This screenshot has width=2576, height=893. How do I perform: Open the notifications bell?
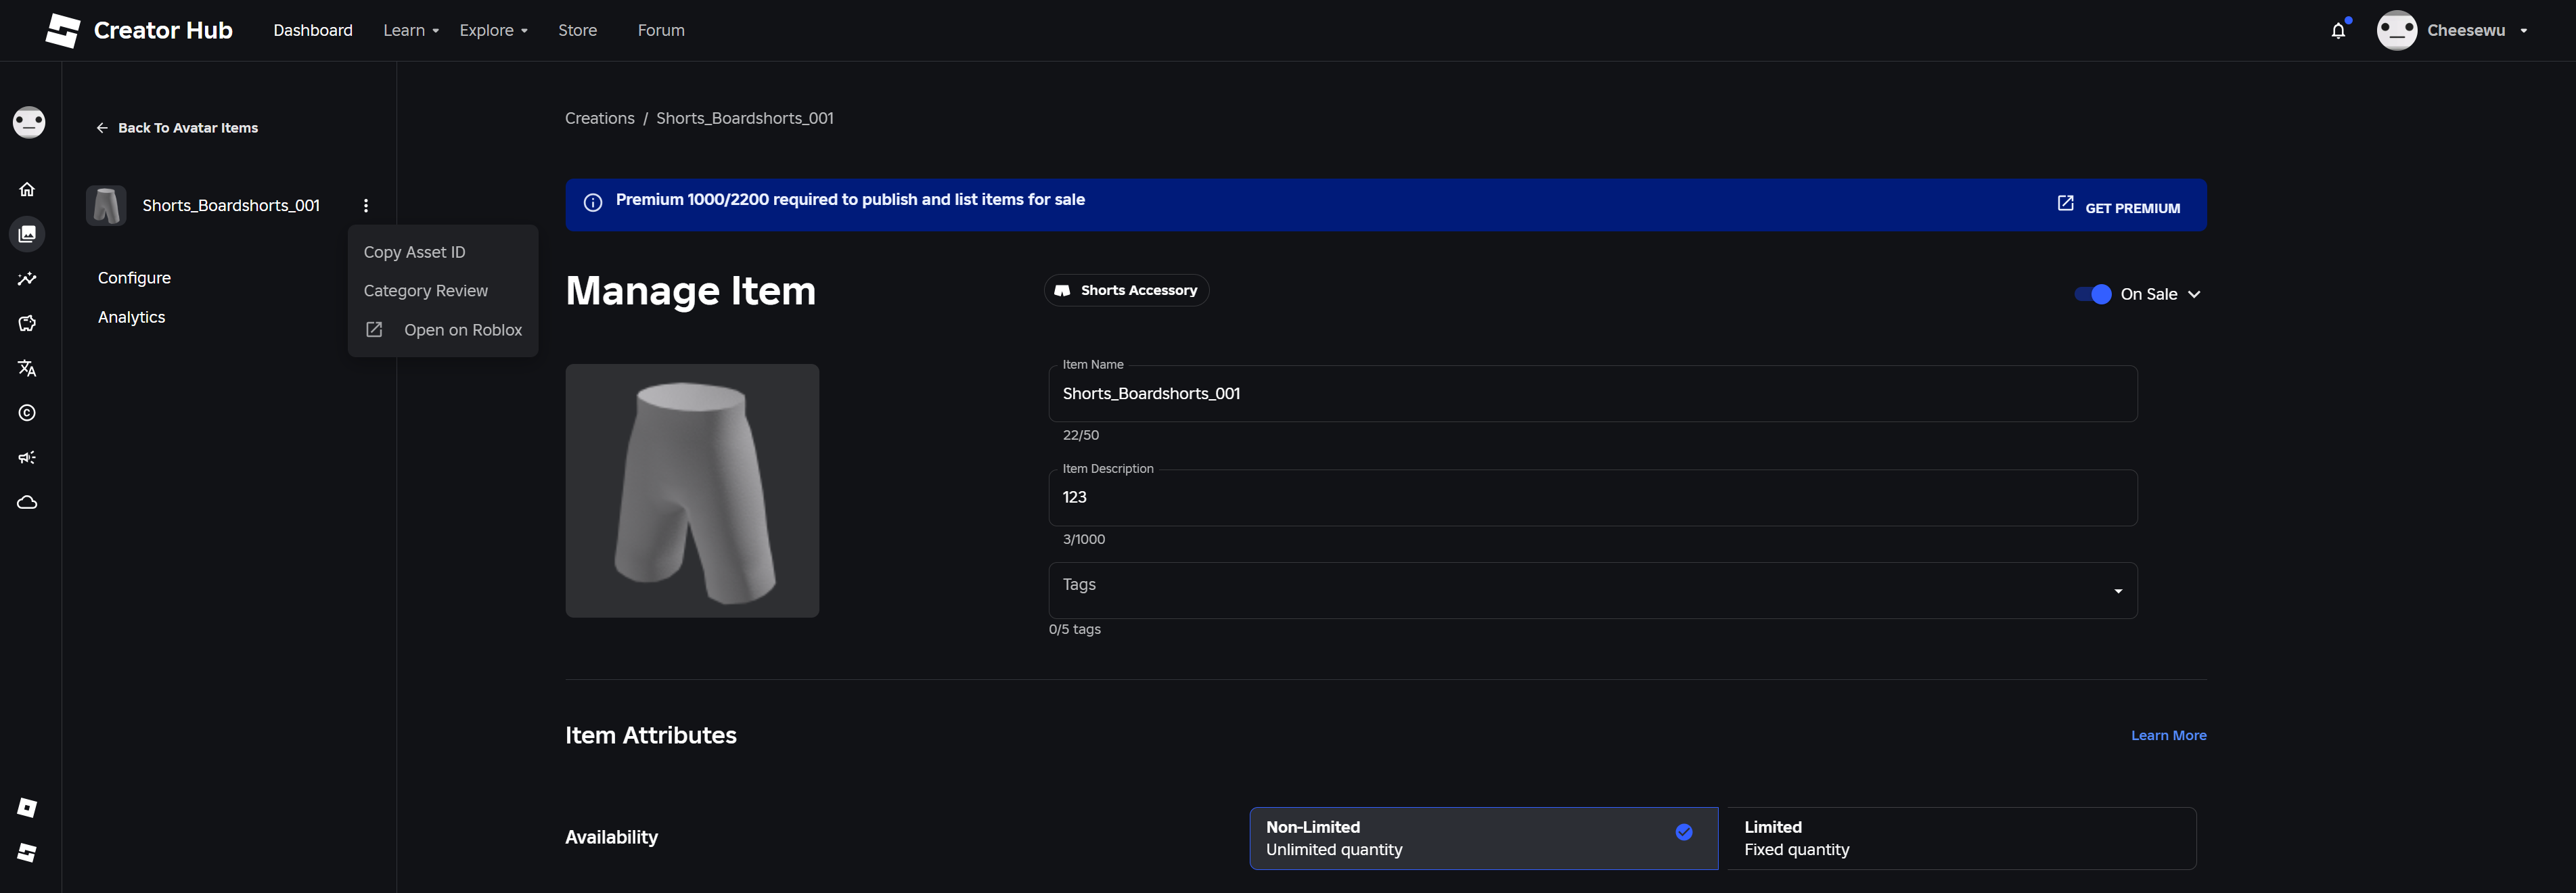(2337, 31)
